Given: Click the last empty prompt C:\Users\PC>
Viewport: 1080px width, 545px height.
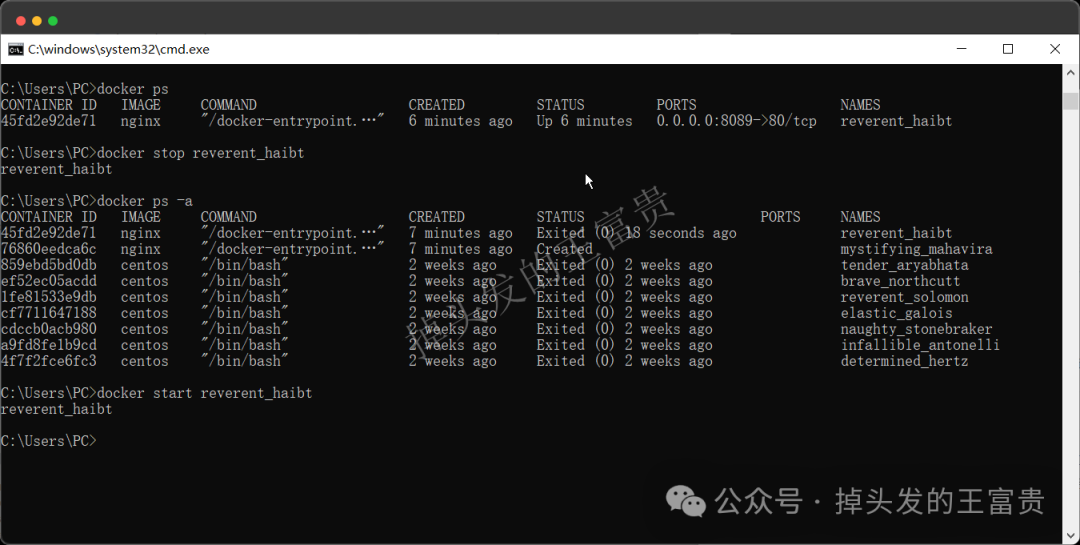Looking at the screenshot, I should tap(49, 441).
